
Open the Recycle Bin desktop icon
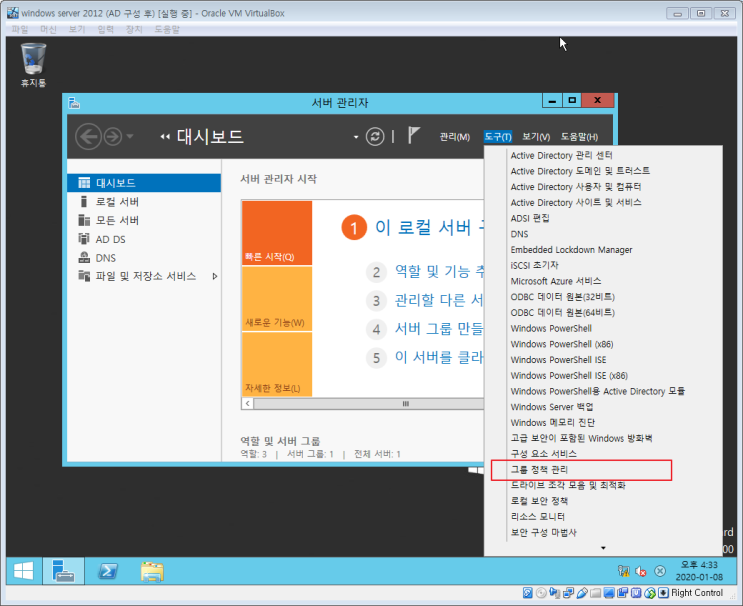pos(33,64)
